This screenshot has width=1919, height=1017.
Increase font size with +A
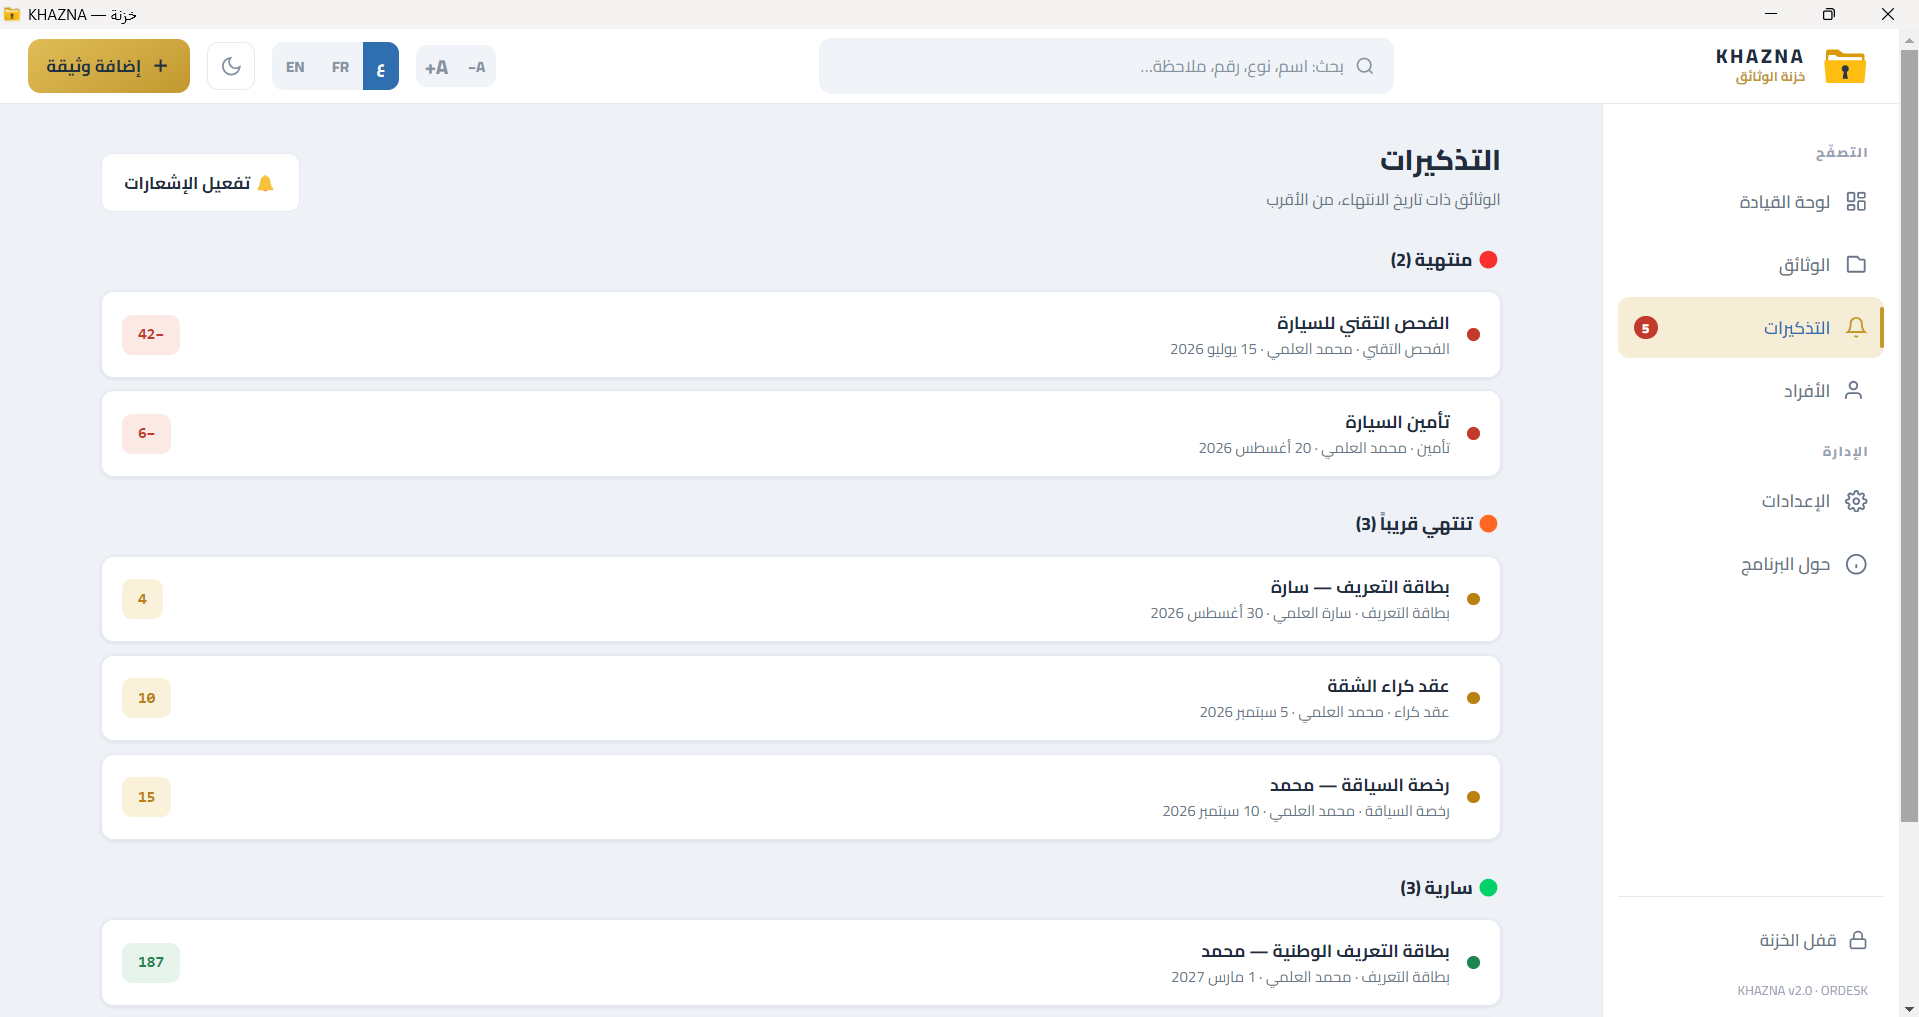(x=436, y=67)
